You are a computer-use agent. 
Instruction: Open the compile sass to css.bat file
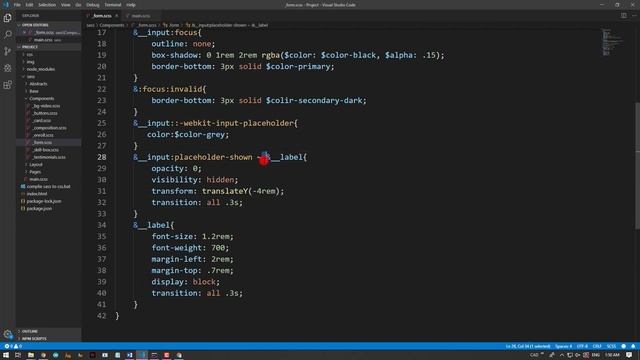48,187
